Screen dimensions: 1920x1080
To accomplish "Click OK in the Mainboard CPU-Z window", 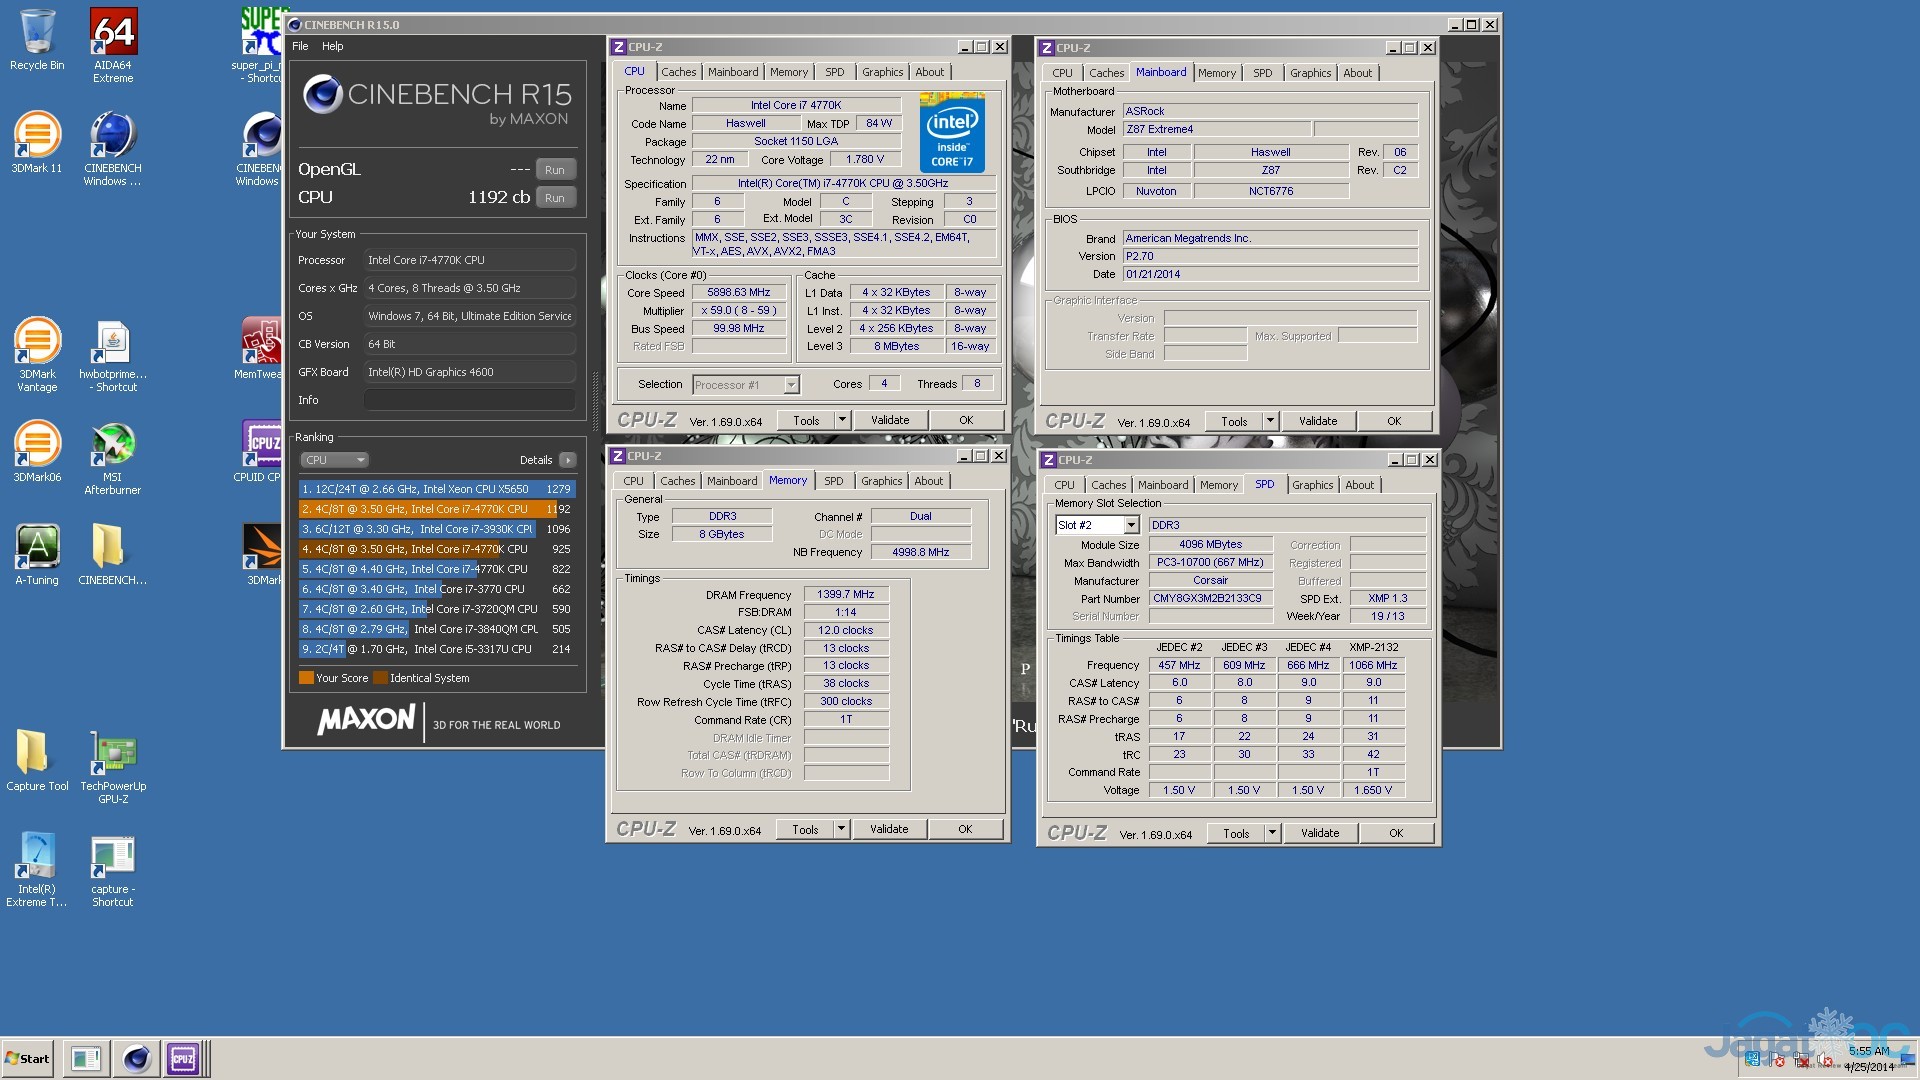I will (1394, 421).
